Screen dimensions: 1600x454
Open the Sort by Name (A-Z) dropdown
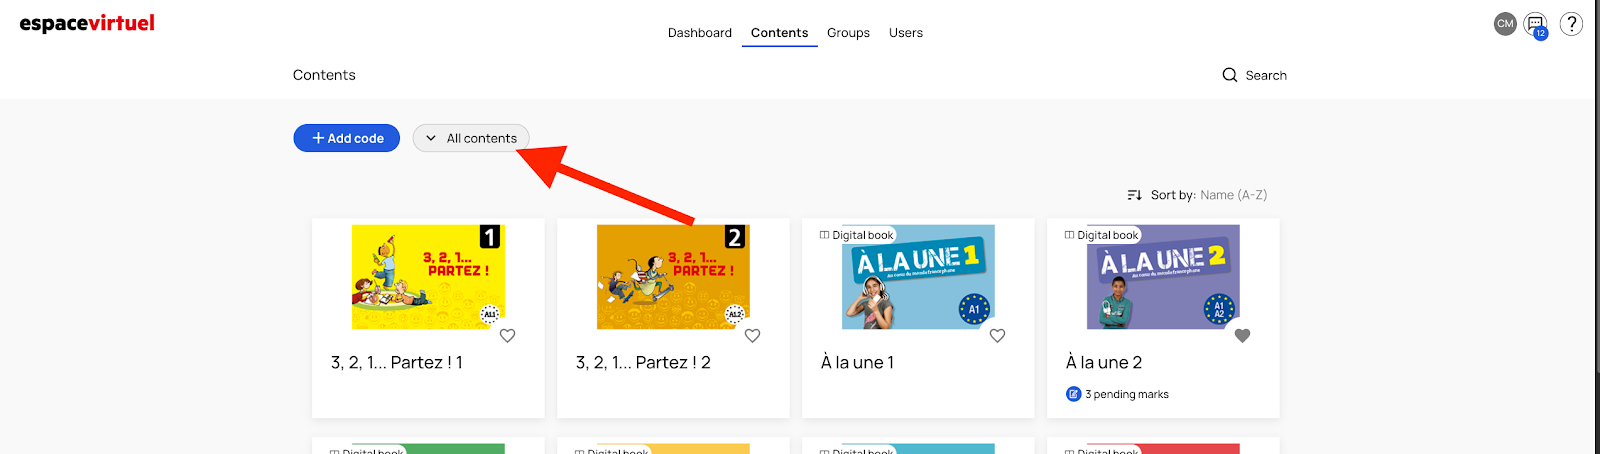click(1233, 195)
